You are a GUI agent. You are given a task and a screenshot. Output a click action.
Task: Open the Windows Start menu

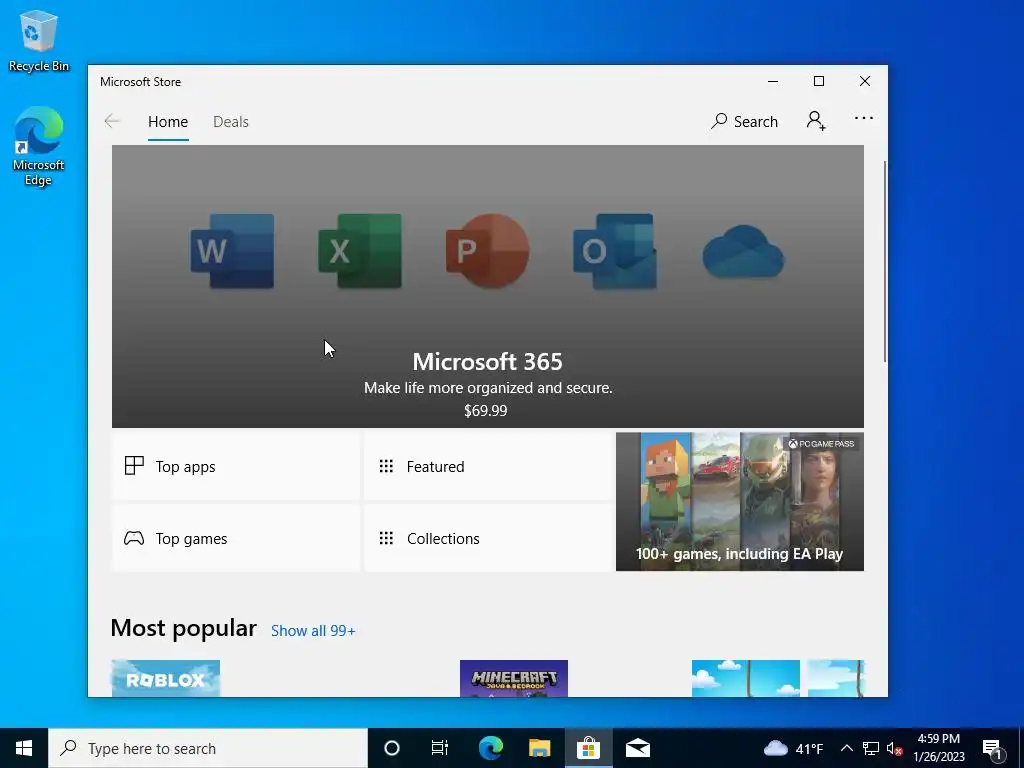pyautogui.click(x=24, y=748)
